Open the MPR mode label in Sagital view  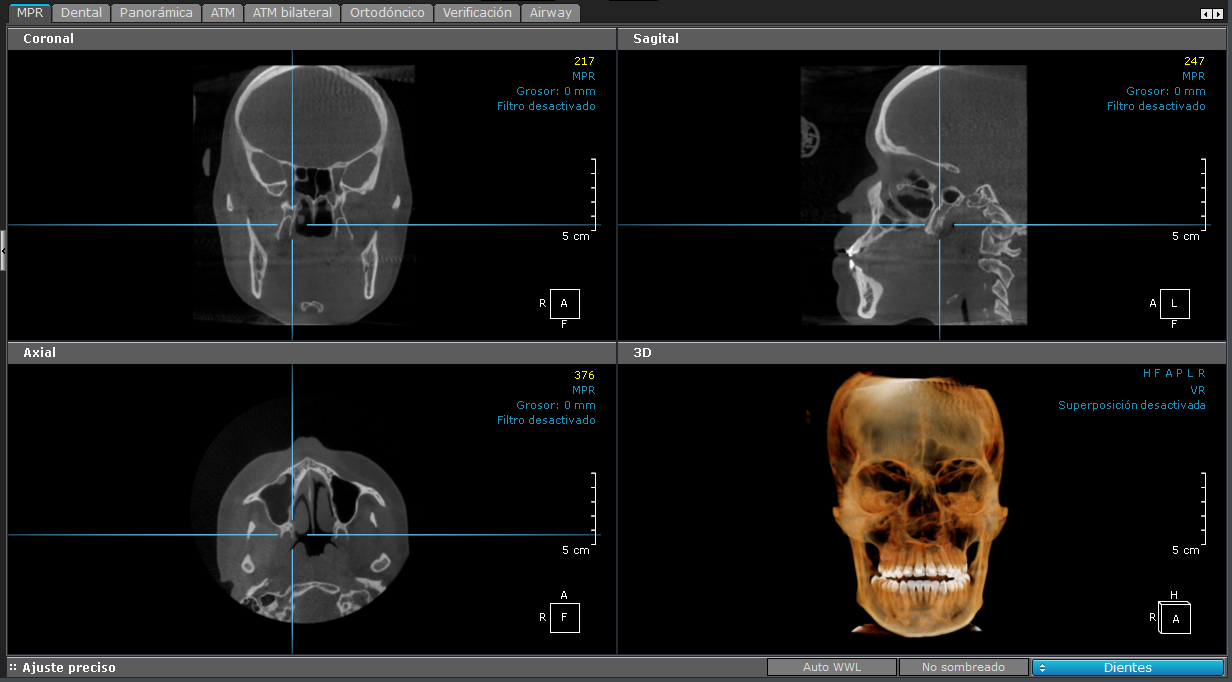pos(1193,76)
